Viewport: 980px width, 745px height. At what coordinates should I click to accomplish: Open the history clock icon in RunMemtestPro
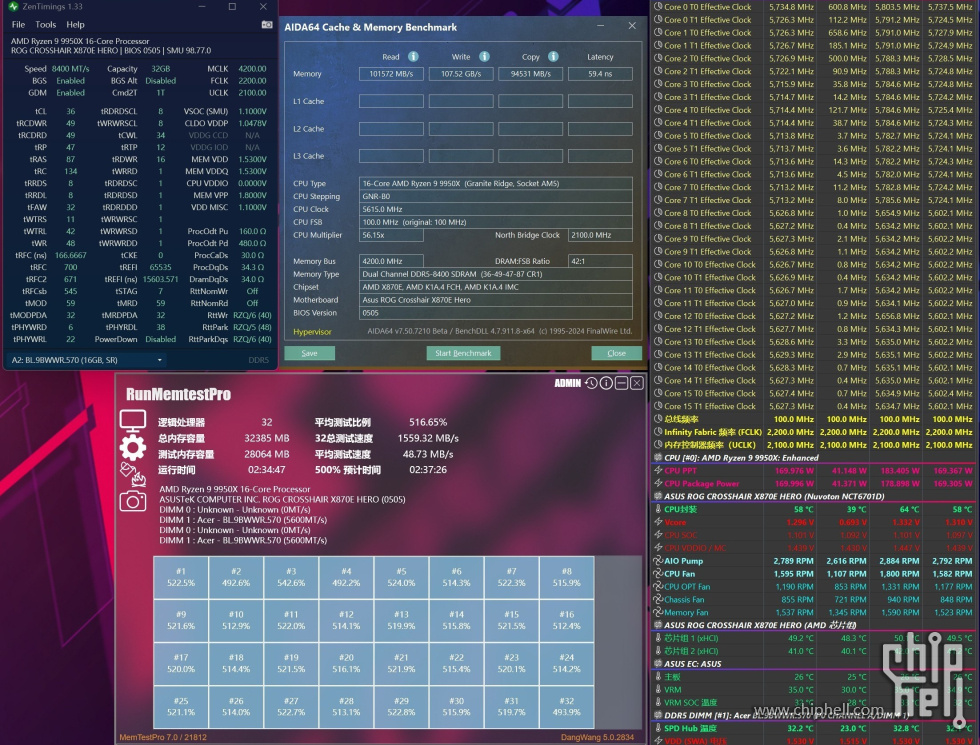pyautogui.click(x=591, y=383)
